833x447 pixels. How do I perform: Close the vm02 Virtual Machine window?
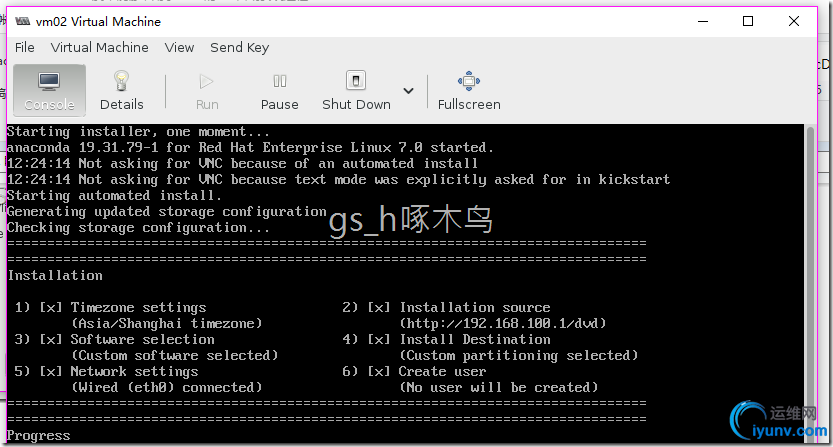click(794, 21)
